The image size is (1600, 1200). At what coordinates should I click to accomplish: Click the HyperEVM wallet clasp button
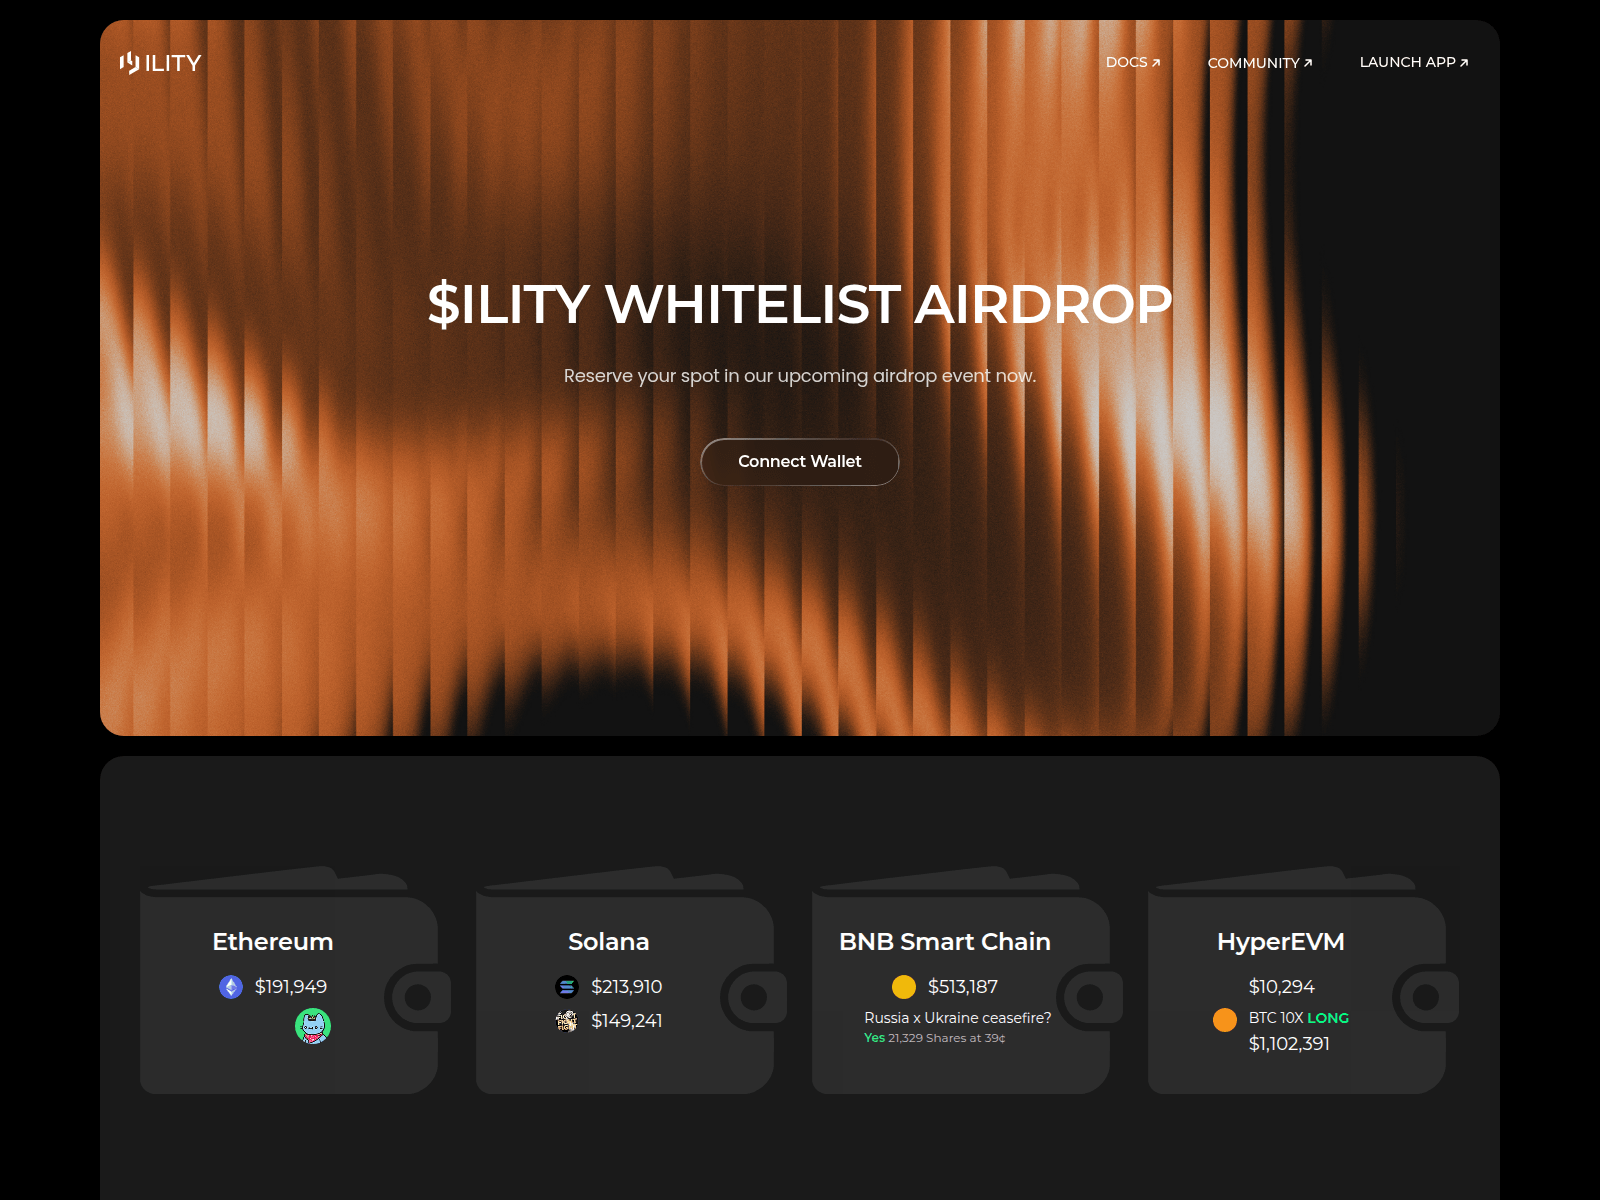point(1426,997)
